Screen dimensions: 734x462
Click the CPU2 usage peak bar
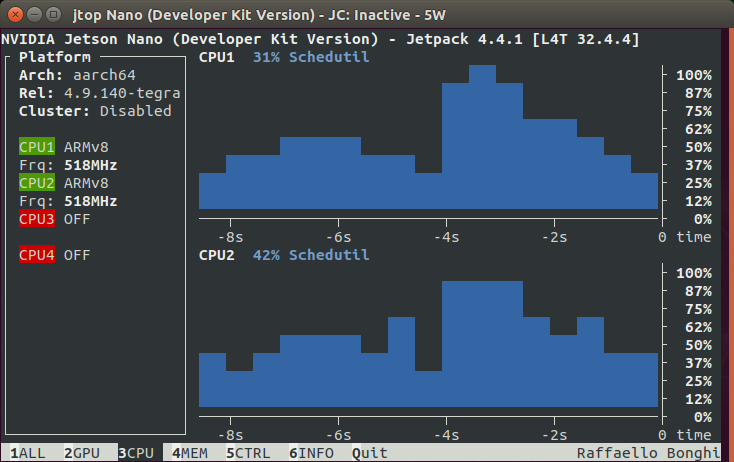pos(482,344)
